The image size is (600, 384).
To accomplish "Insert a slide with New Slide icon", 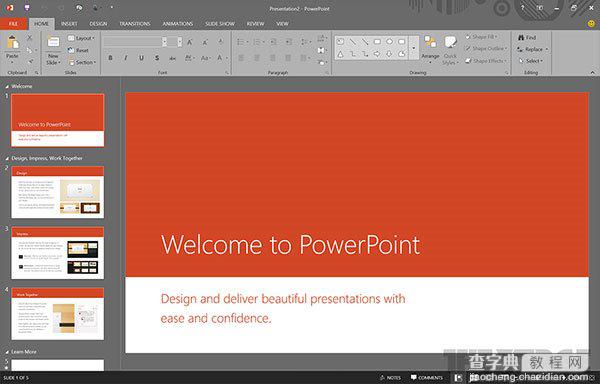I will click(53, 42).
